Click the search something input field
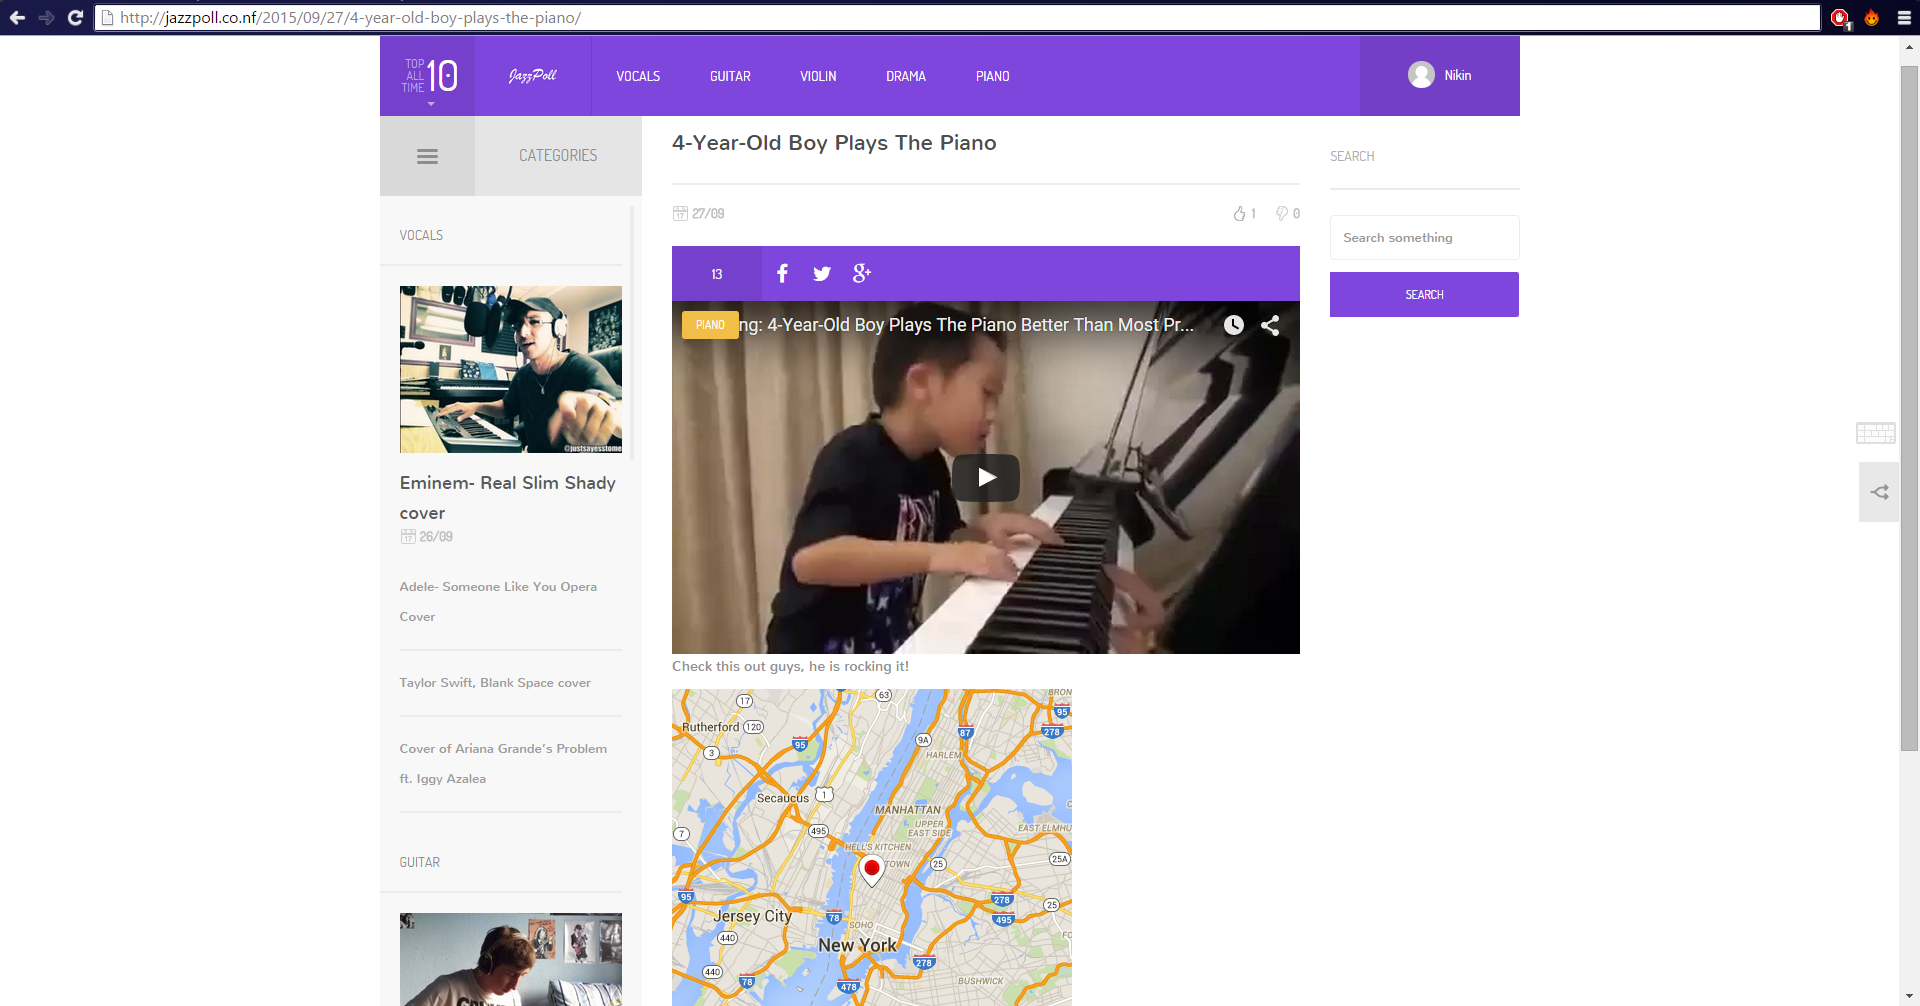This screenshot has height=1006, width=1920. [1424, 238]
